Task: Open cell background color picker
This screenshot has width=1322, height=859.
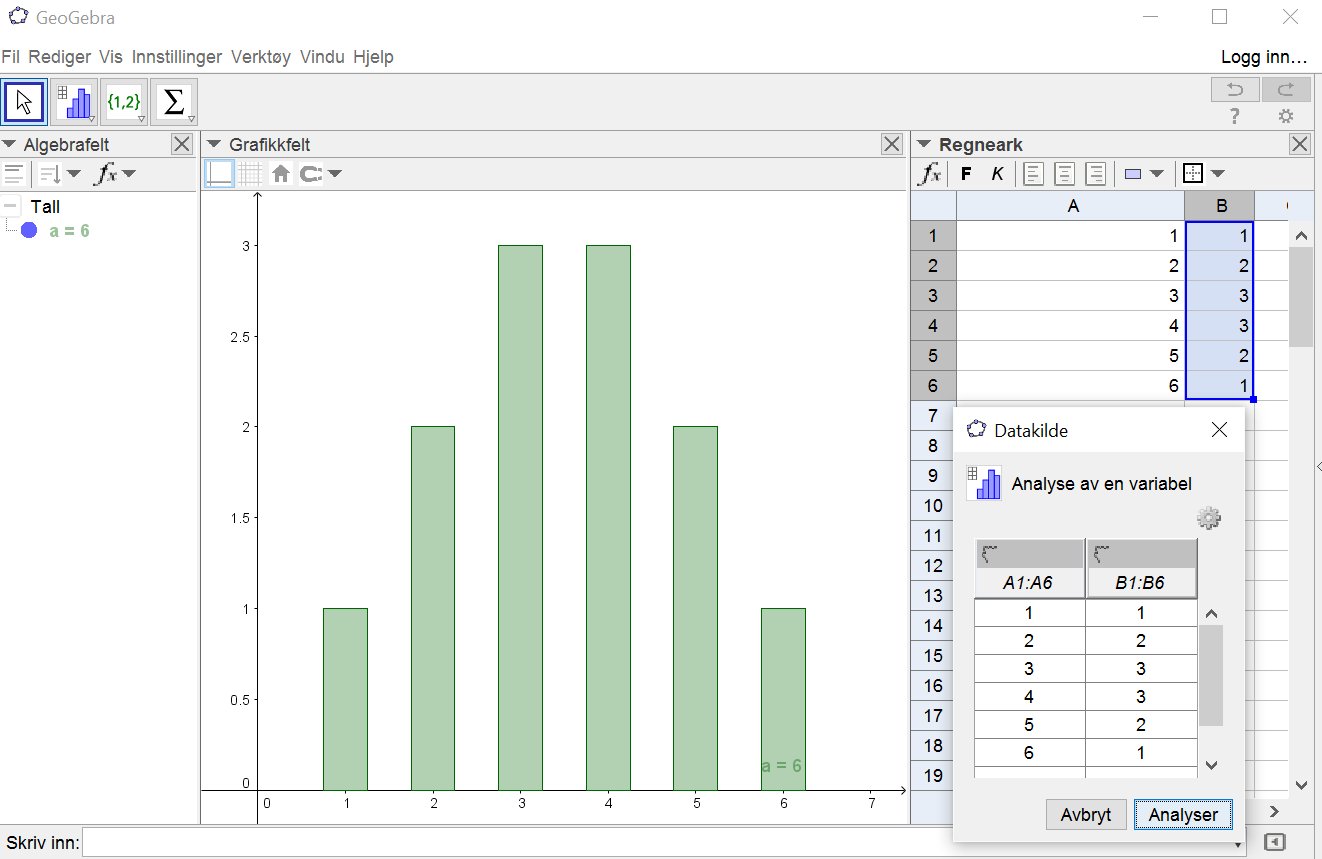Action: 1144,174
